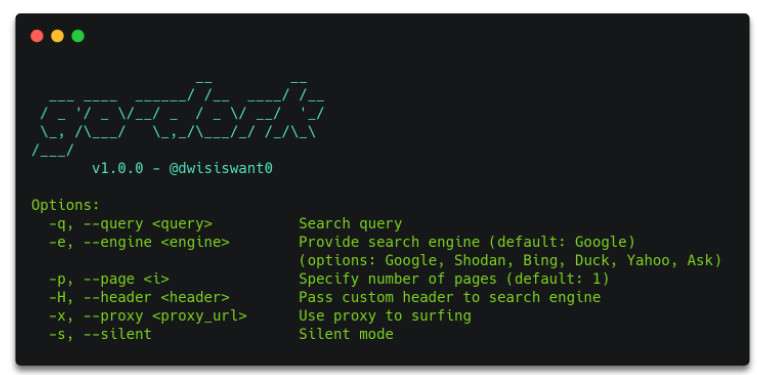Click 'Specify number of pages (default: 1)'

coord(454,279)
